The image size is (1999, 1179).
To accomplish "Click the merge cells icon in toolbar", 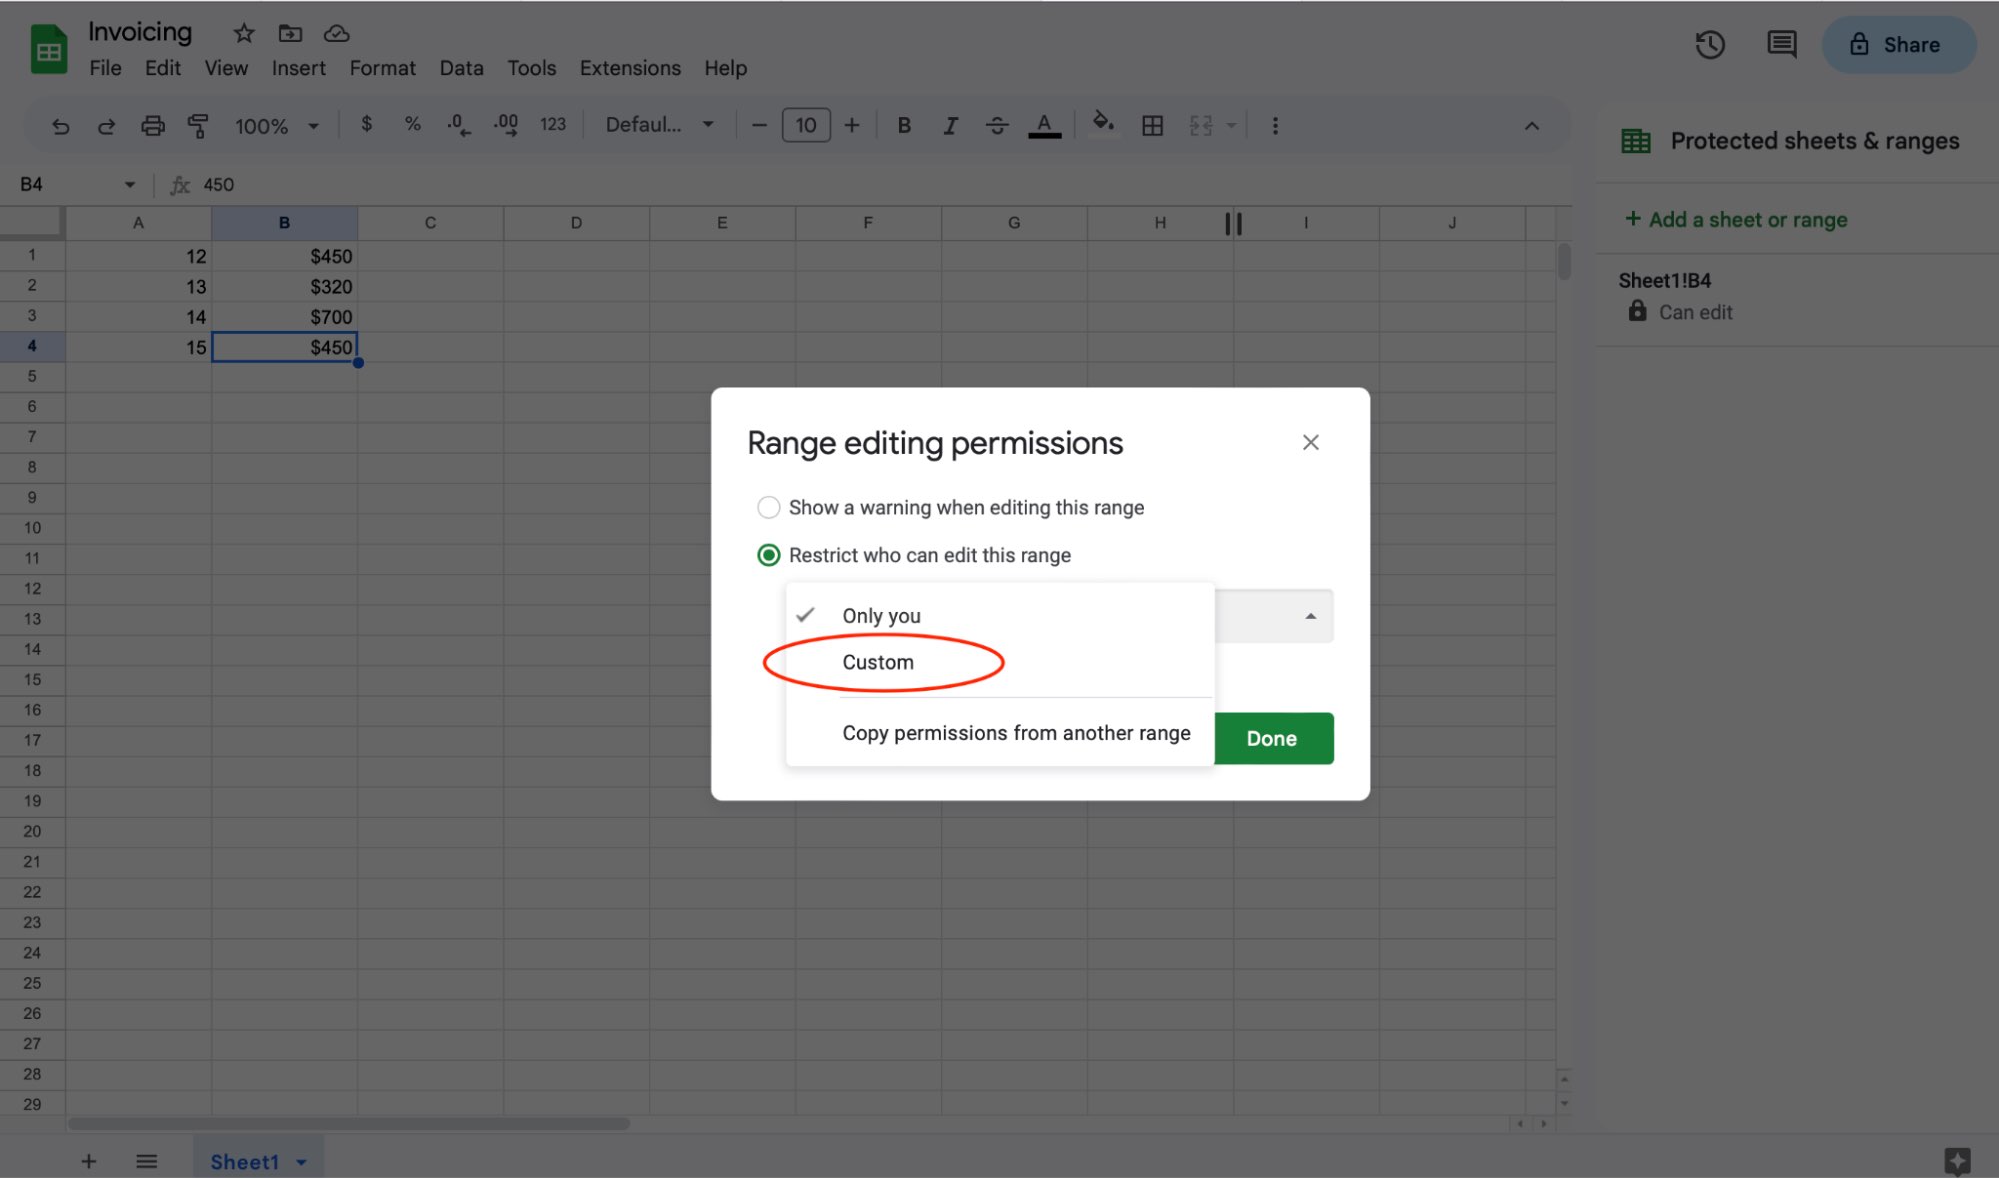I will pyautogui.click(x=1201, y=125).
